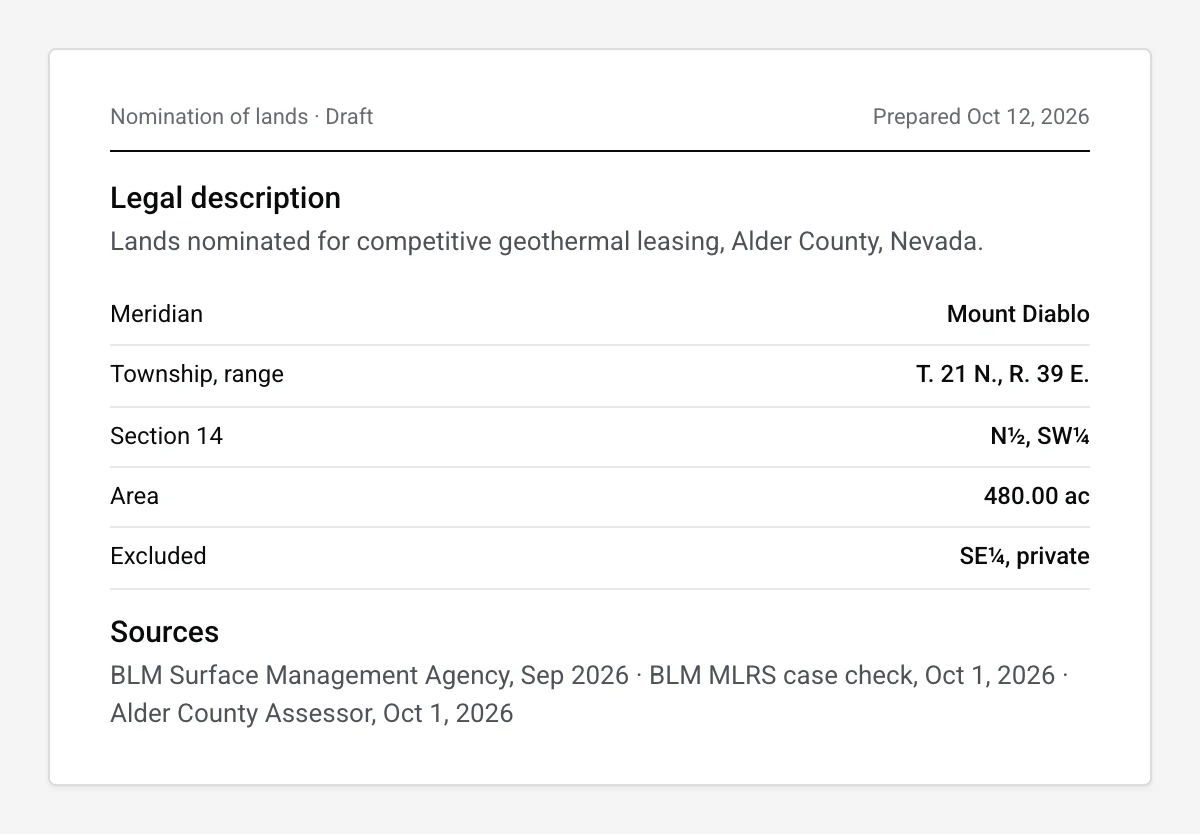The image size is (1200, 836).
Task: Click the 'Township, range' label
Action: click(x=197, y=374)
